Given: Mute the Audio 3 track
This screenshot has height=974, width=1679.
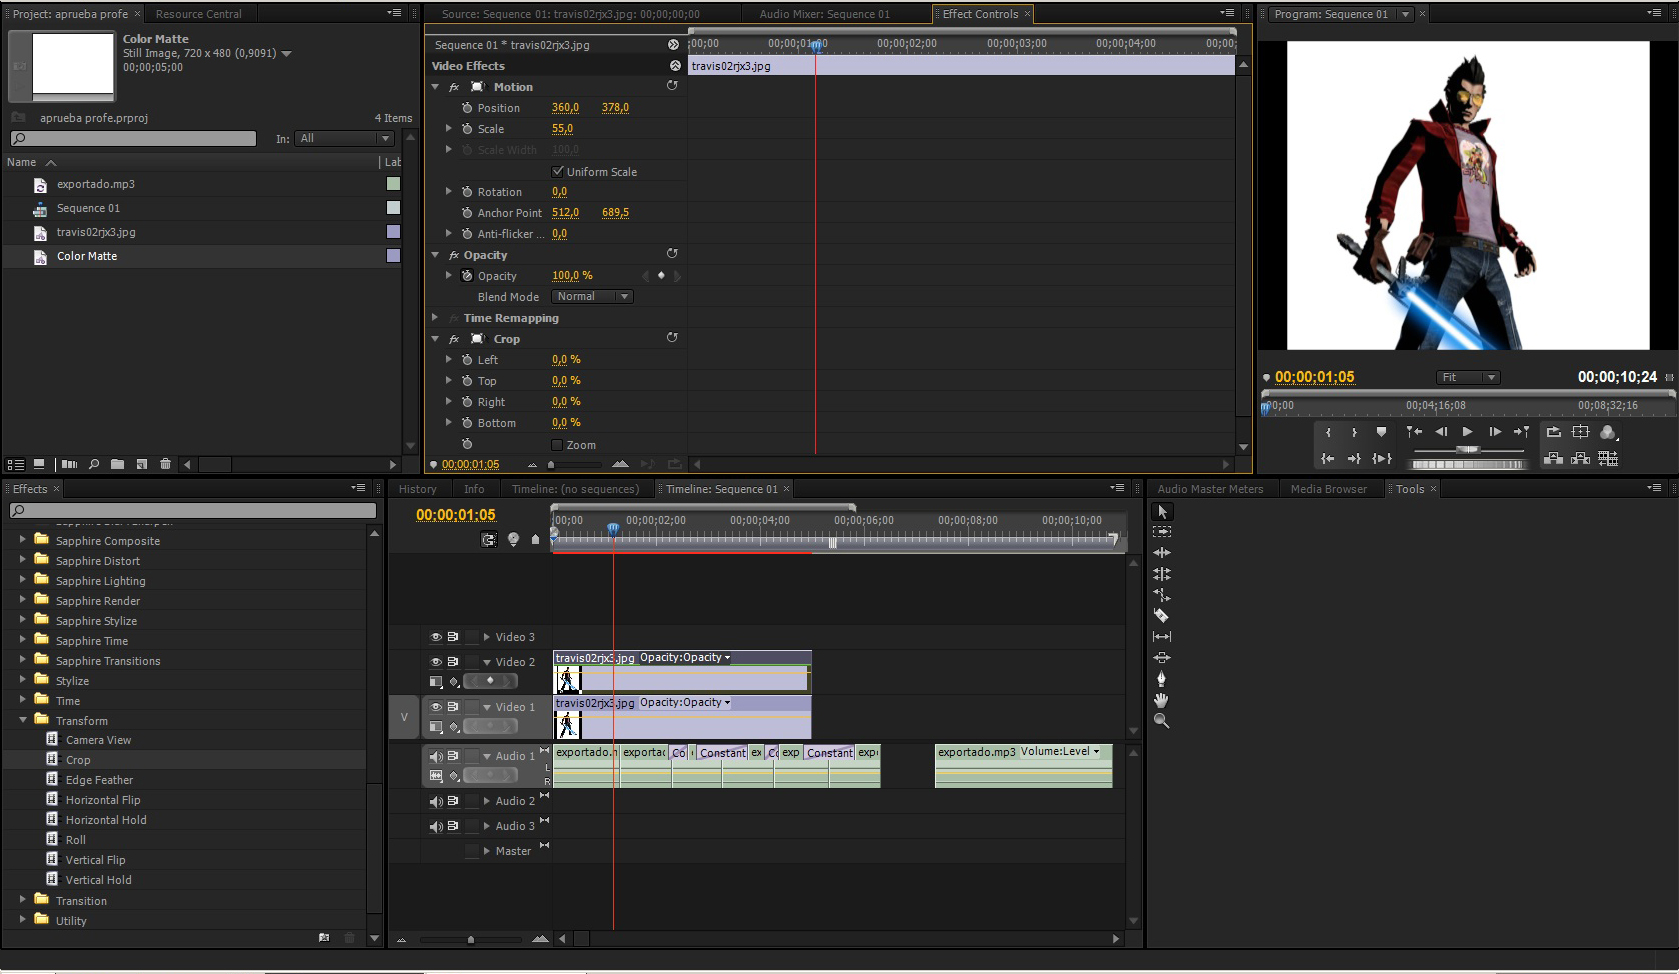Looking at the screenshot, I should click(436, 826).
